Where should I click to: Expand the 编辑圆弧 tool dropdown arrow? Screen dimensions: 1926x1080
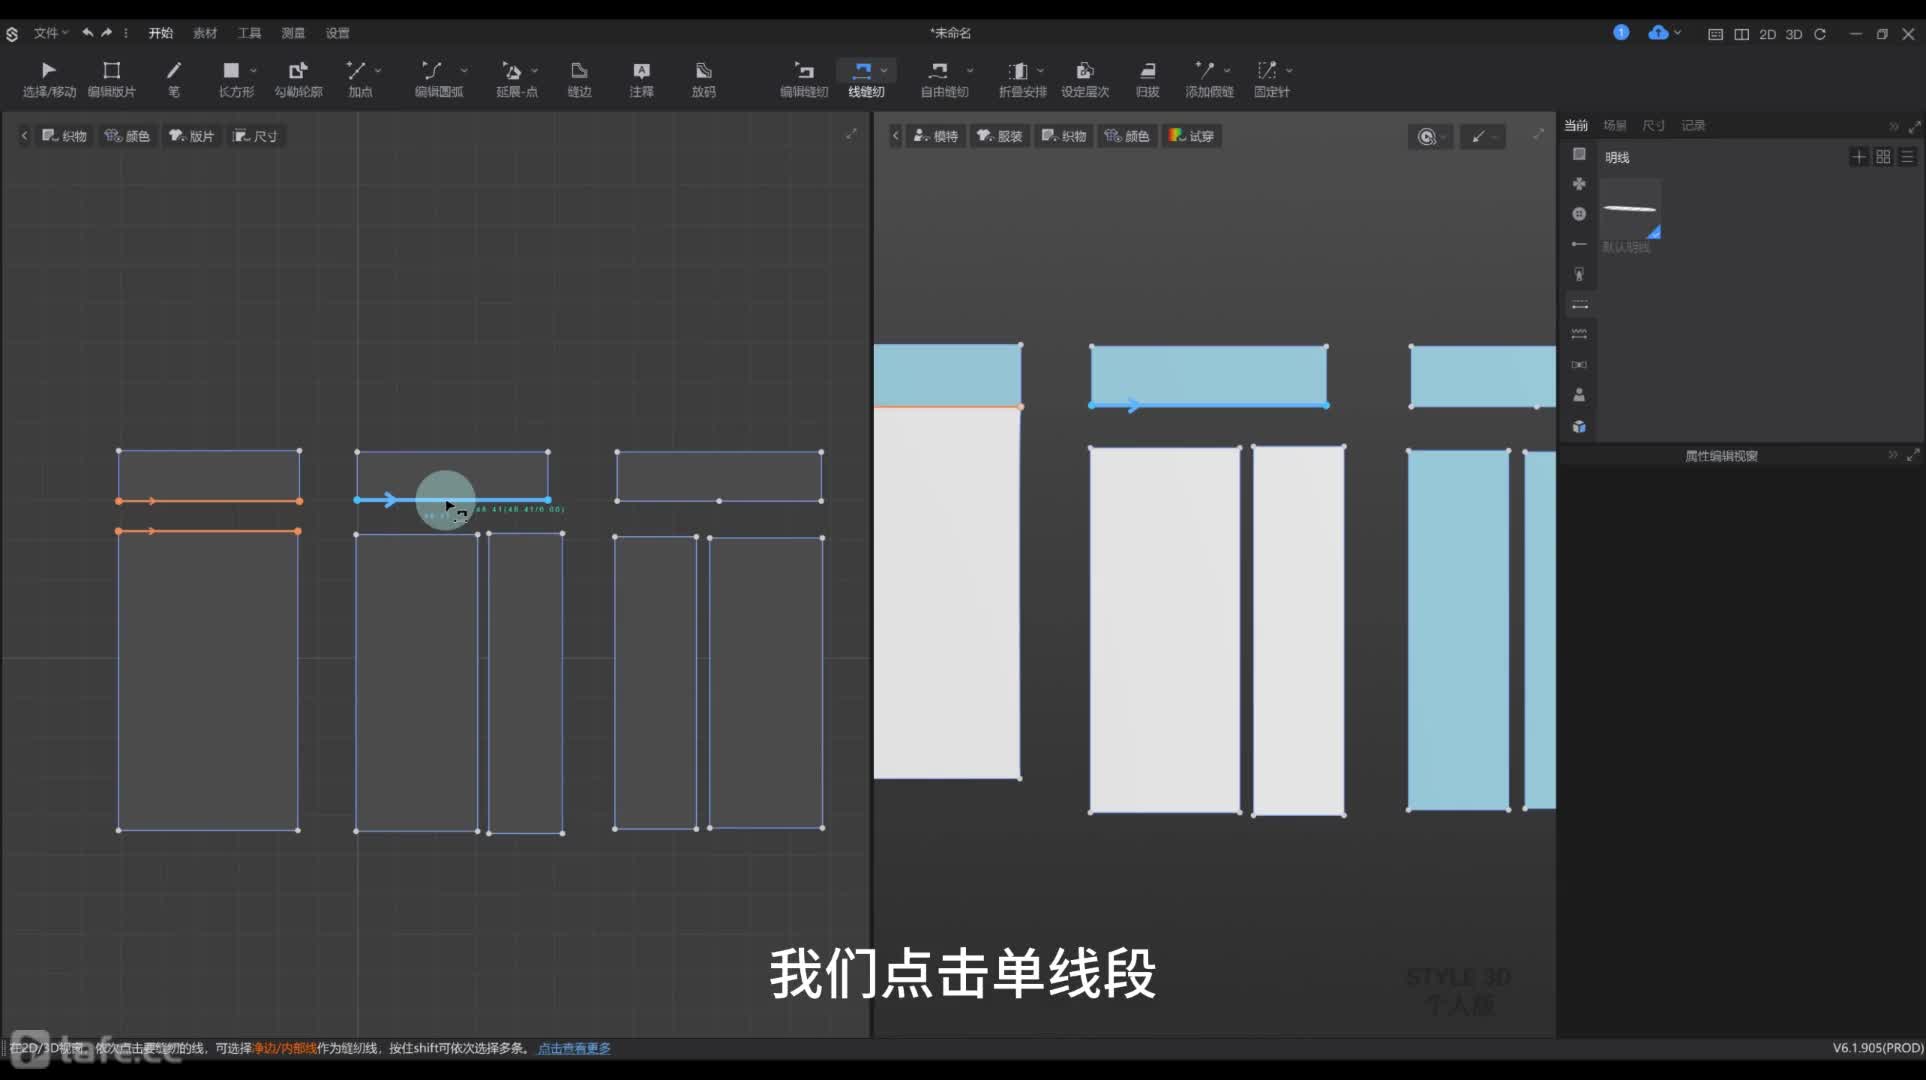[464, 70]
